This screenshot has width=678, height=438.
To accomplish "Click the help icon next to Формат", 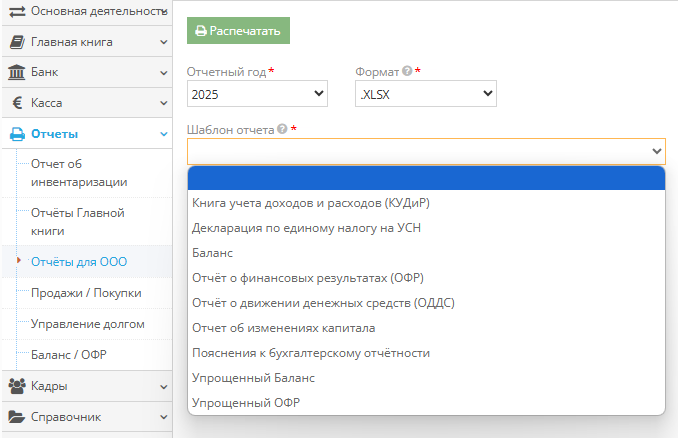I will 407,72.
